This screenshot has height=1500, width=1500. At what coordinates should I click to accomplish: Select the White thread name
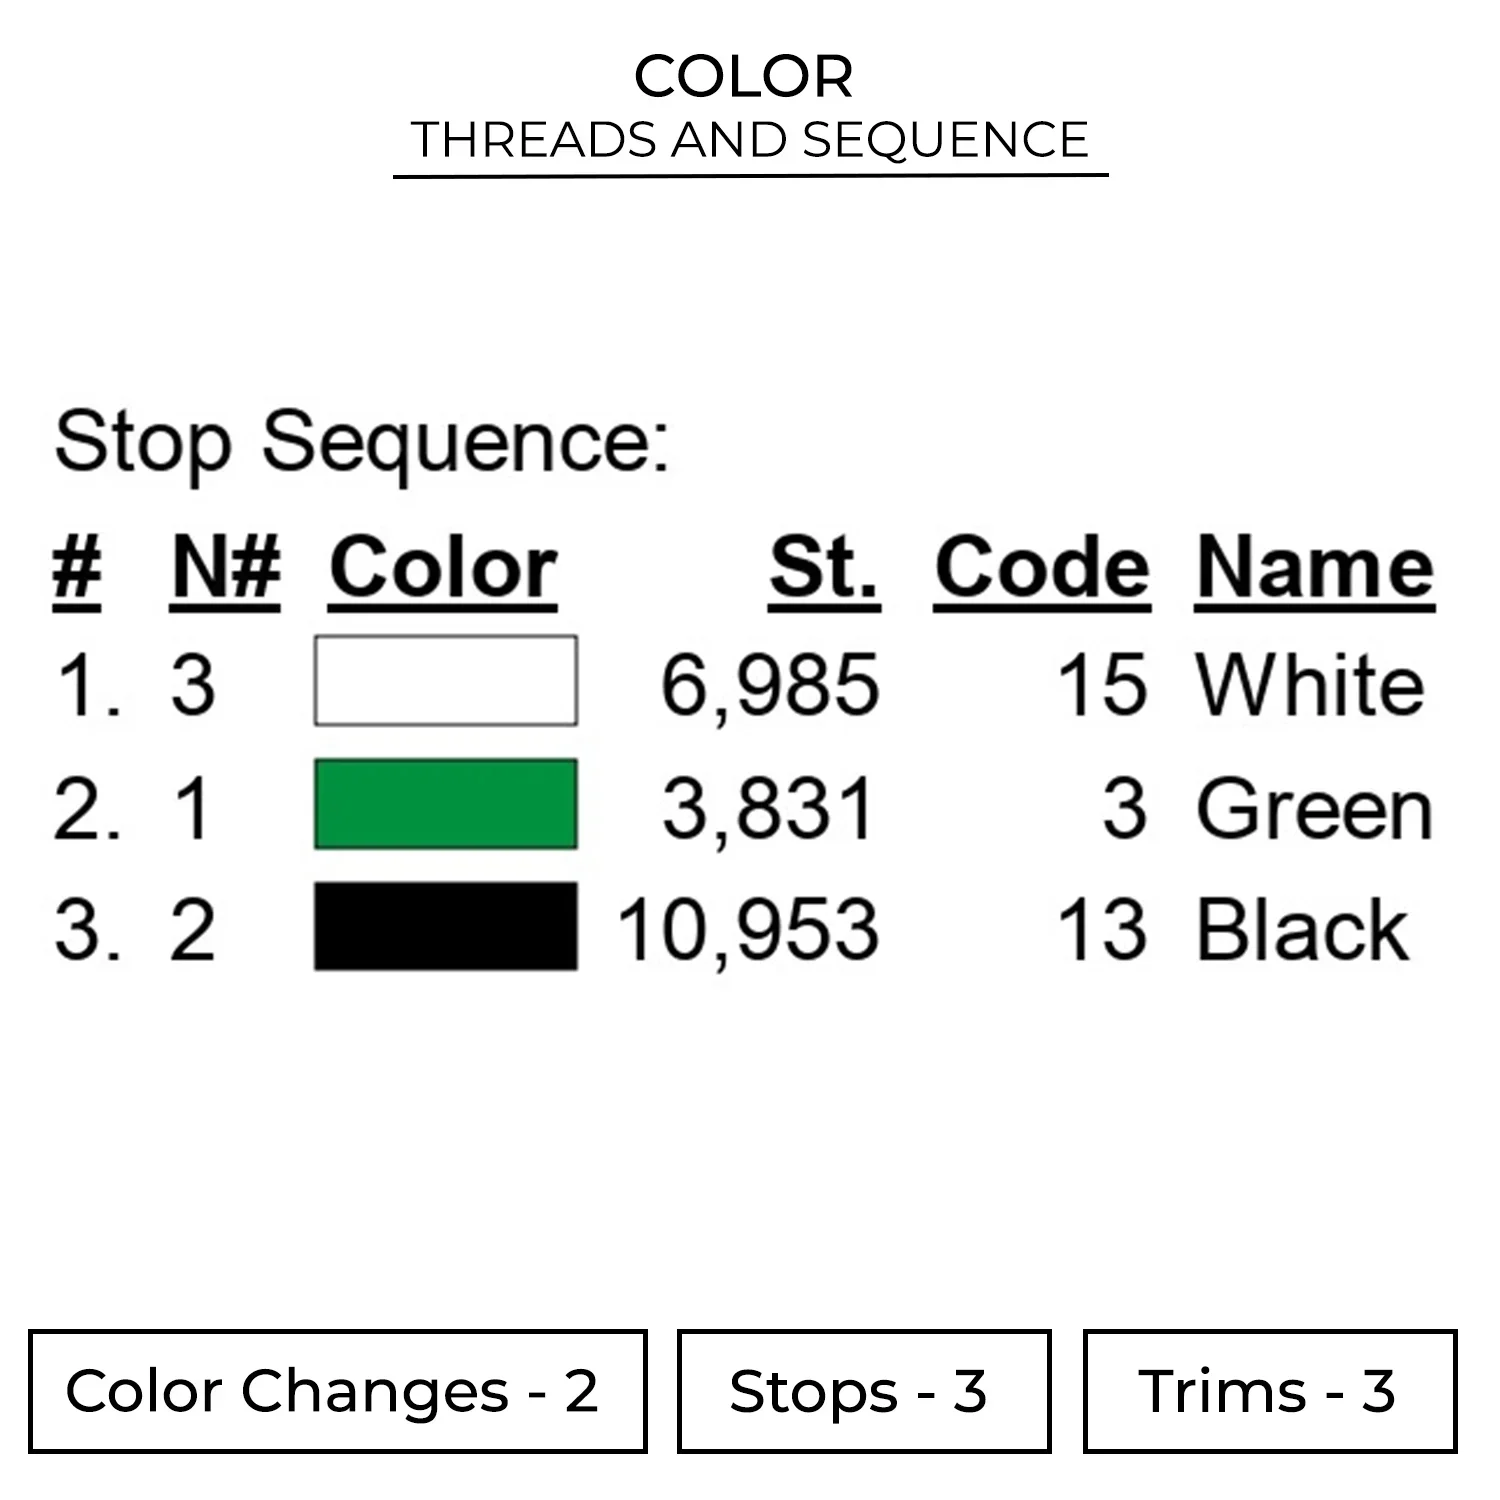tap(1310, 685)
